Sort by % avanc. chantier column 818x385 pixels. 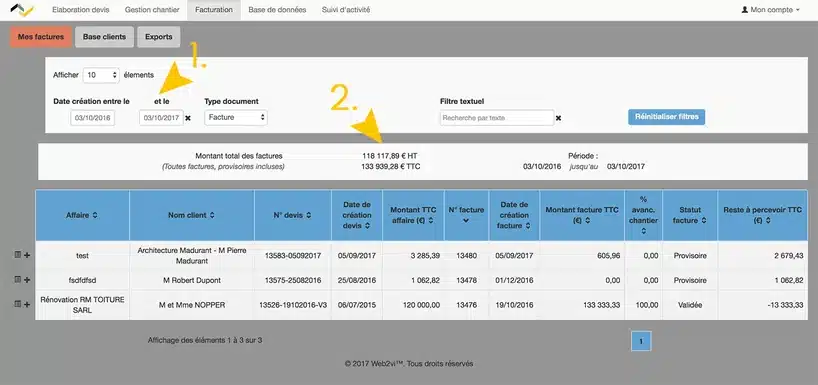tap(643, 215)
